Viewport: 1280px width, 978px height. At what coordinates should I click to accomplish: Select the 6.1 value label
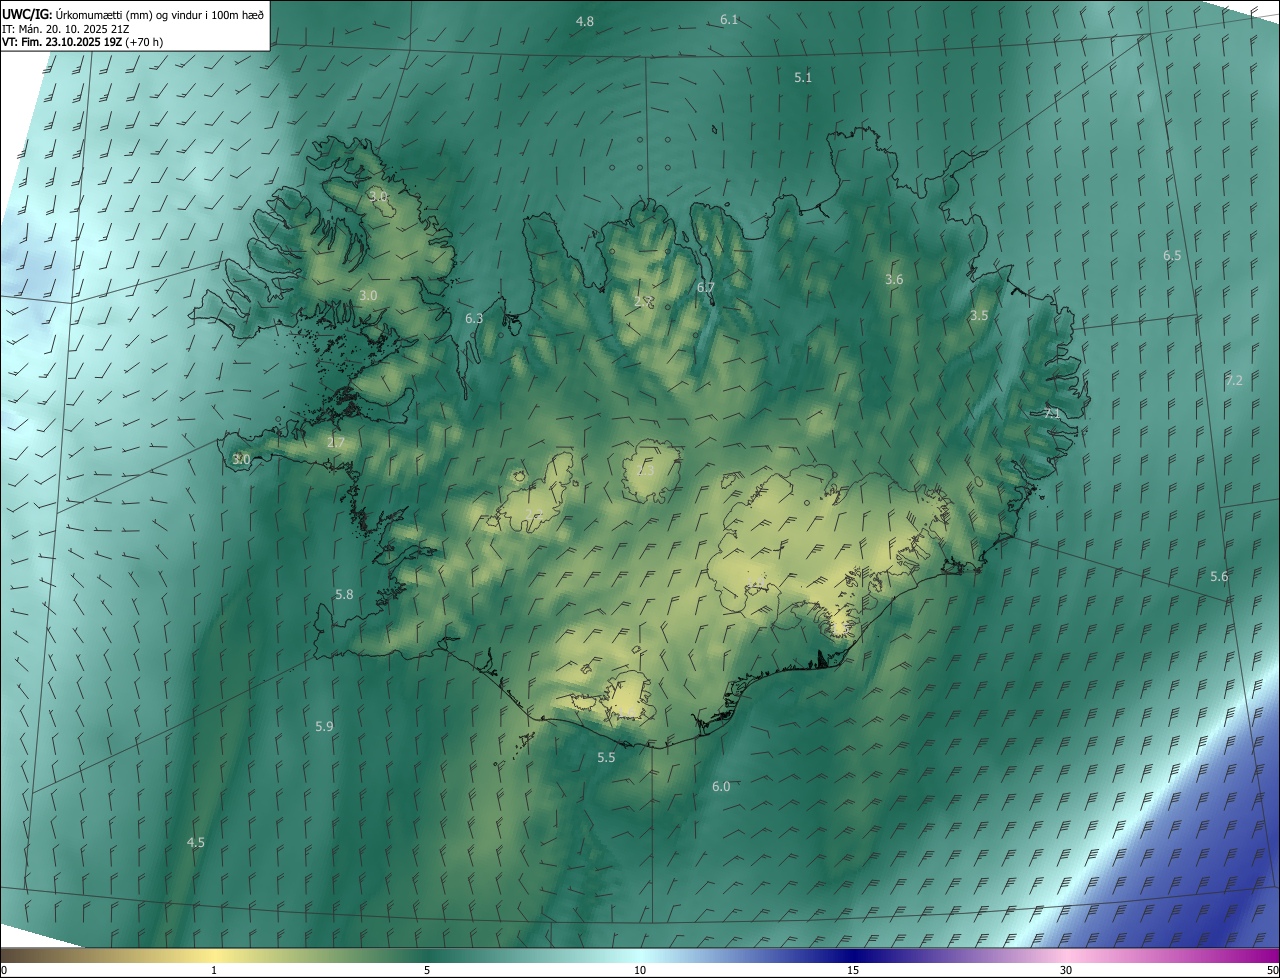[x=729, y=20]
